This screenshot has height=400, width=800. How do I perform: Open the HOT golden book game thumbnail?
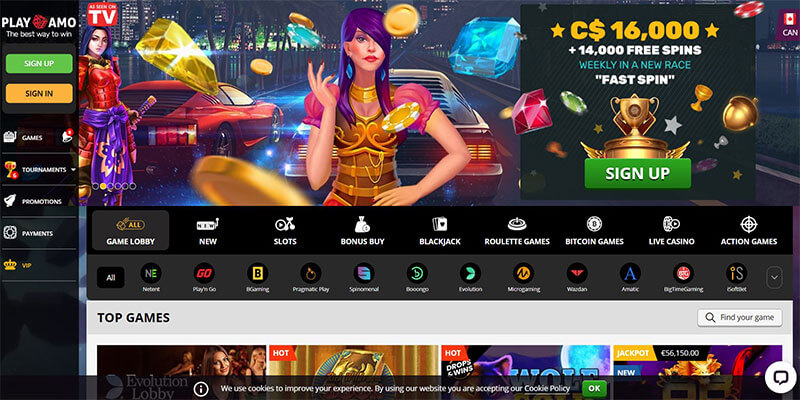(354, 372)
